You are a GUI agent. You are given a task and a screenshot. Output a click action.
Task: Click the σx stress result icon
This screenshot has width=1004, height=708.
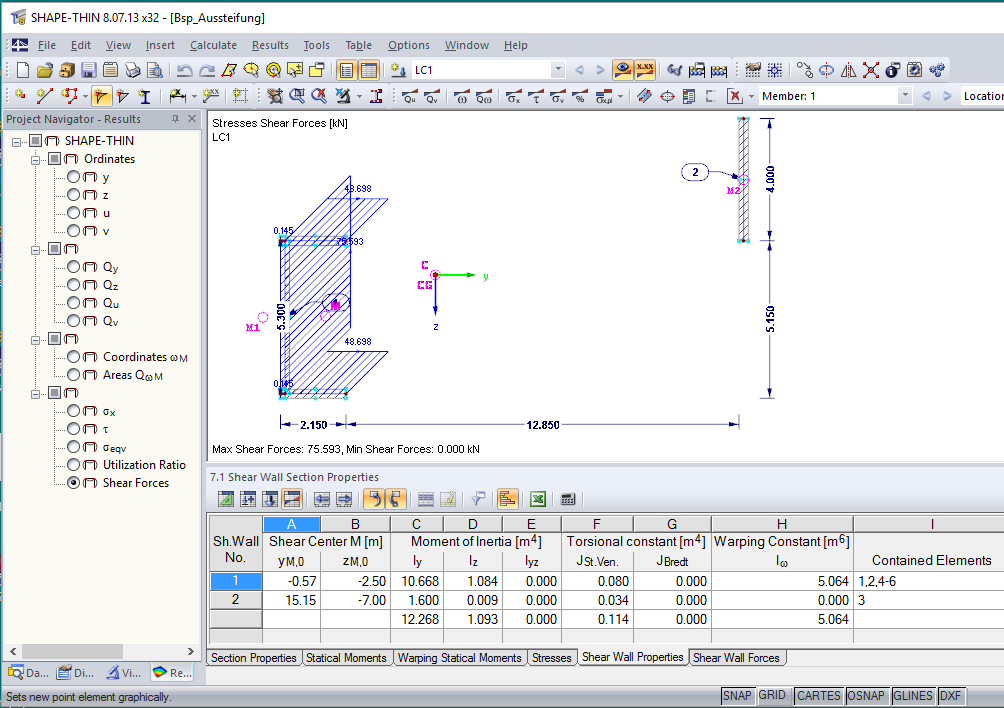513,96
